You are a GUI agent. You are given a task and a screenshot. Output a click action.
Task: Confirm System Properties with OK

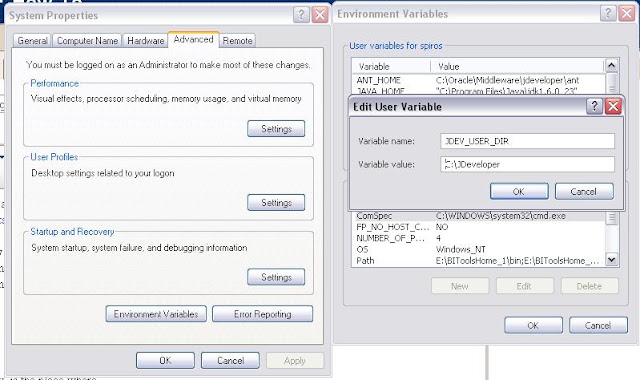coord(165,360)
